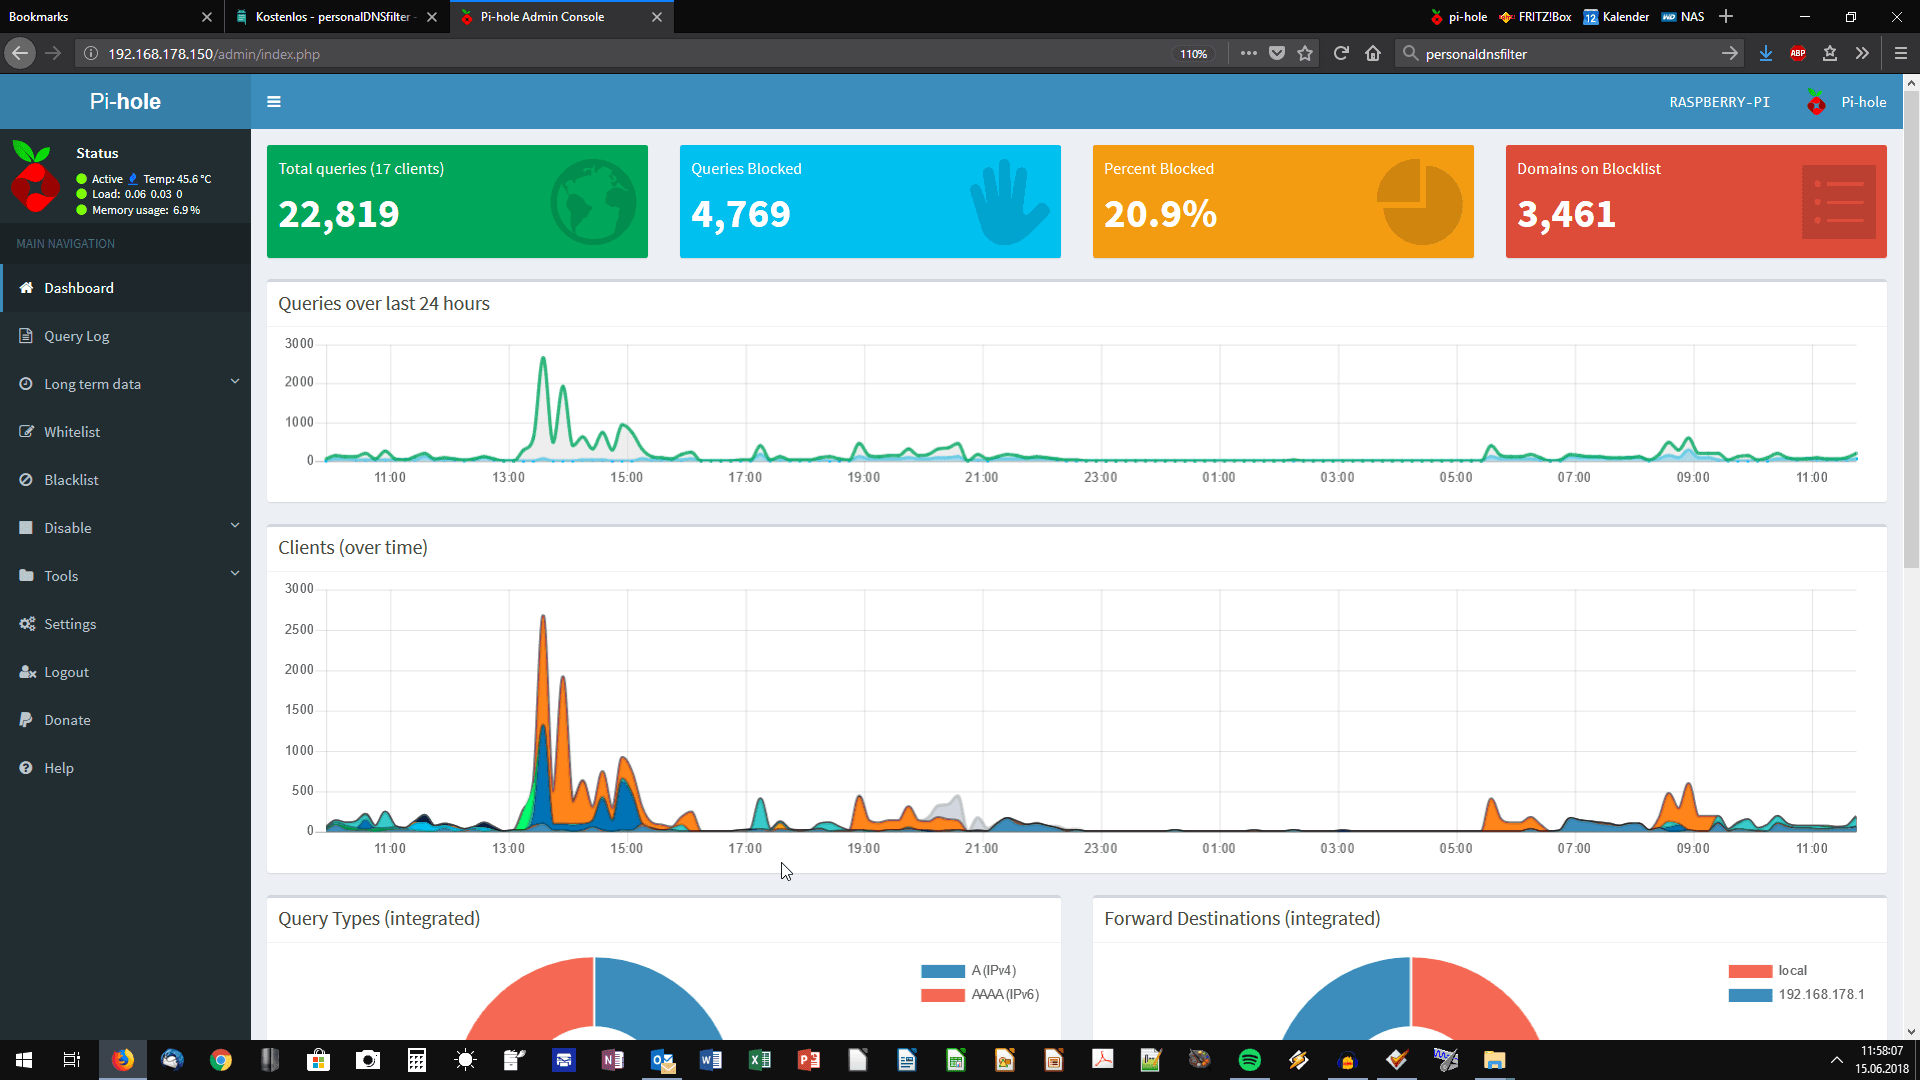Click the Adblock Plus ABP icon

[x=1798, y=54]
